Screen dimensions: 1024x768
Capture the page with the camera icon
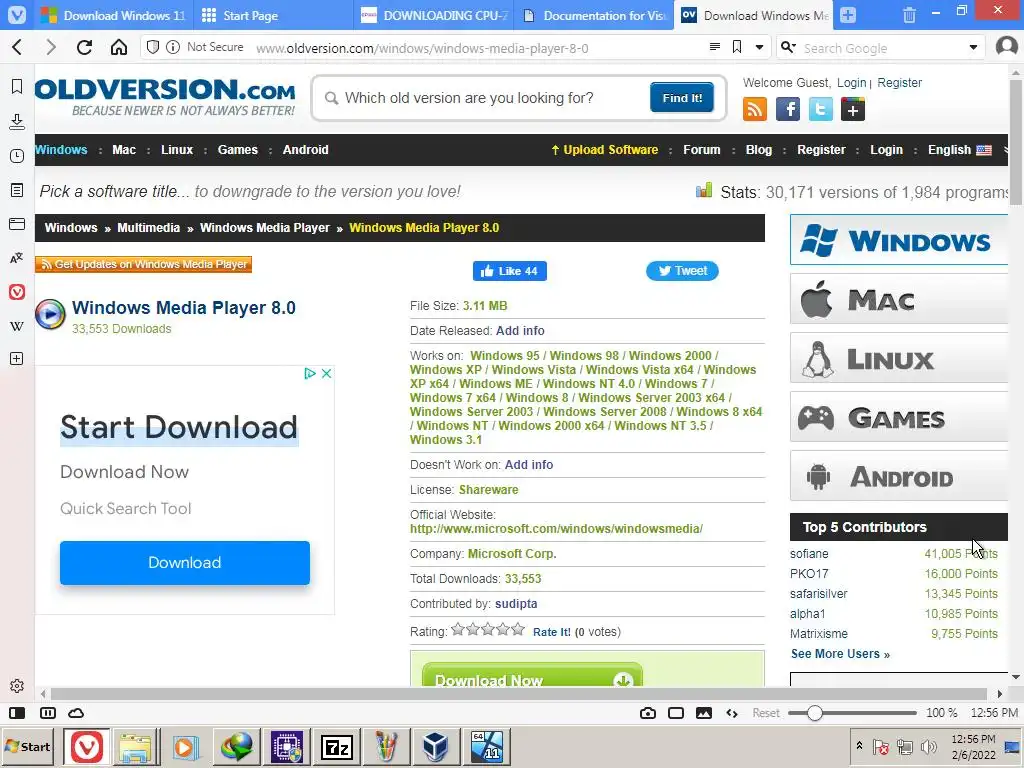tap(648, 713)
